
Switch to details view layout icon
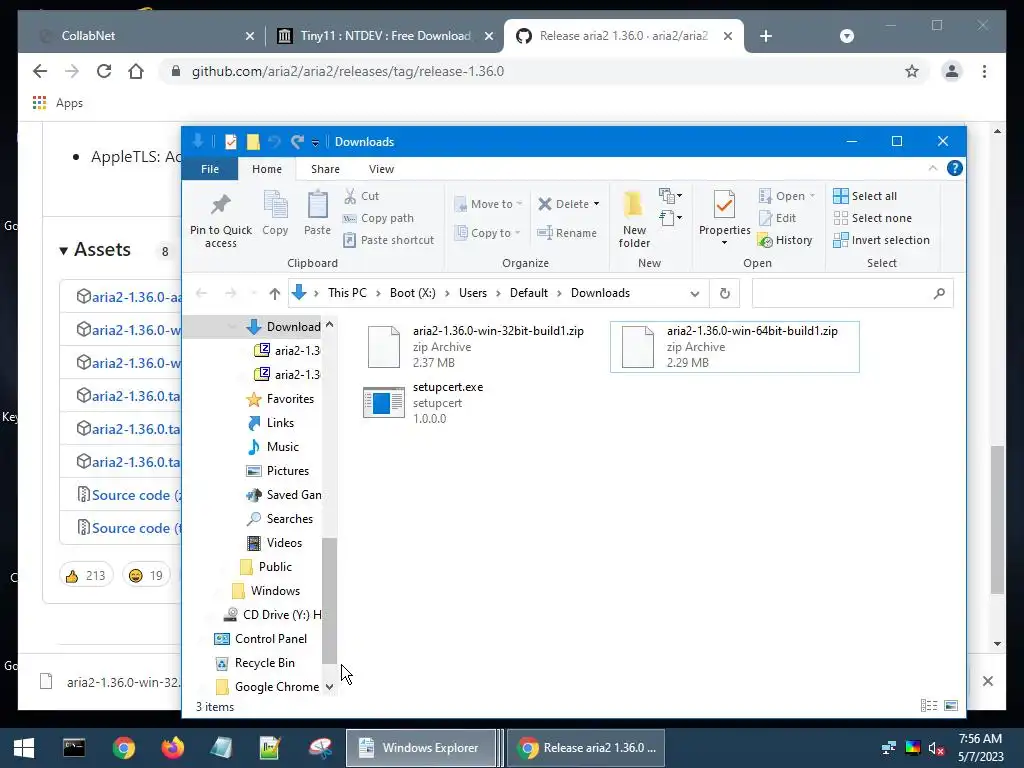[929, 705]
